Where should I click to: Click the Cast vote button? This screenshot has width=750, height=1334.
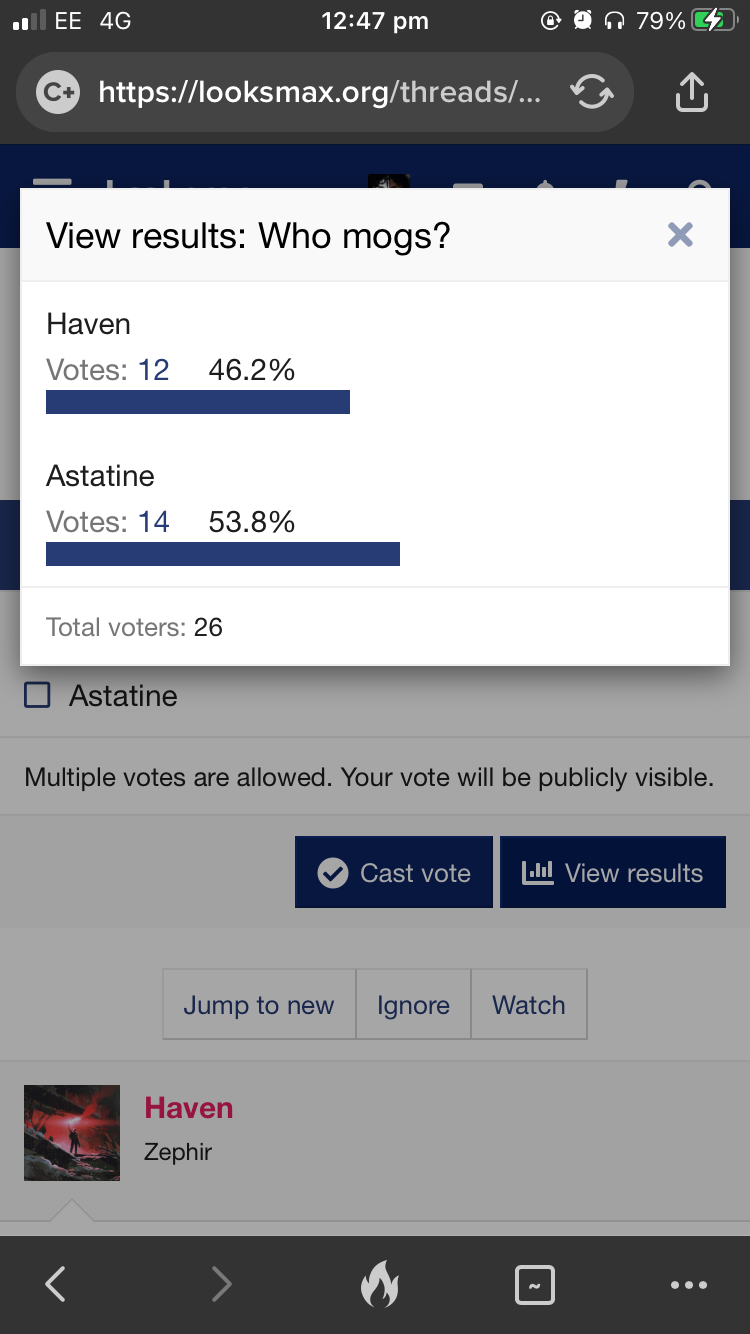click(394, 872)
